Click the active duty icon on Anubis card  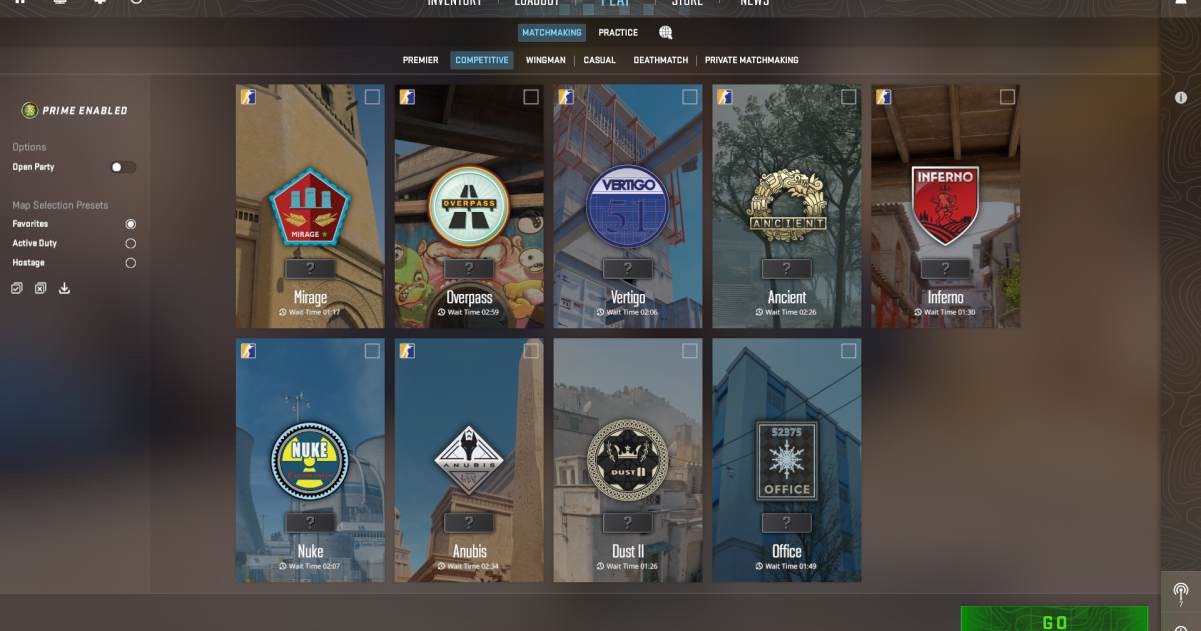[407, 351]
